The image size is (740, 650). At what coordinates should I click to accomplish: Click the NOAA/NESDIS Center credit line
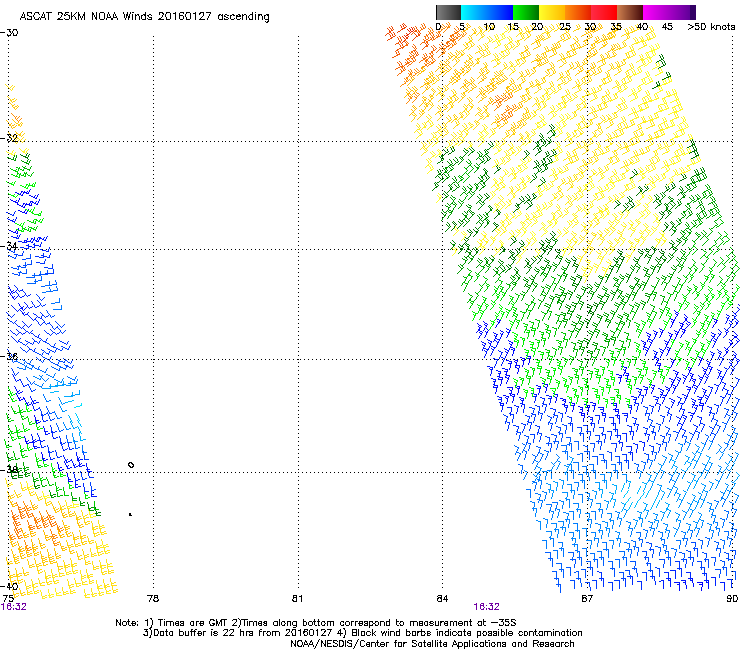432,644
